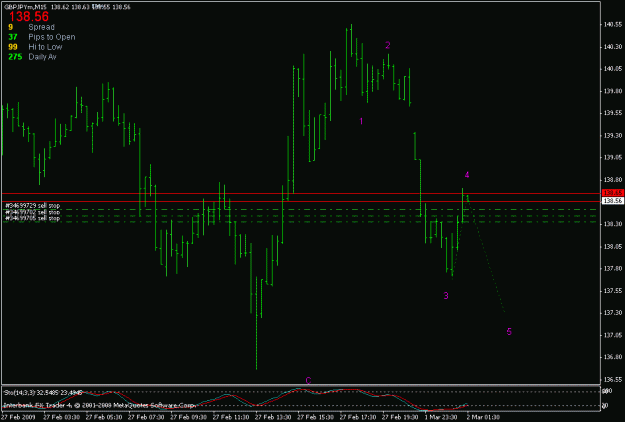Select the magenta wave label 1
Image resolution: width=625 pixels, height=422 pixels.
click(361, 121)
